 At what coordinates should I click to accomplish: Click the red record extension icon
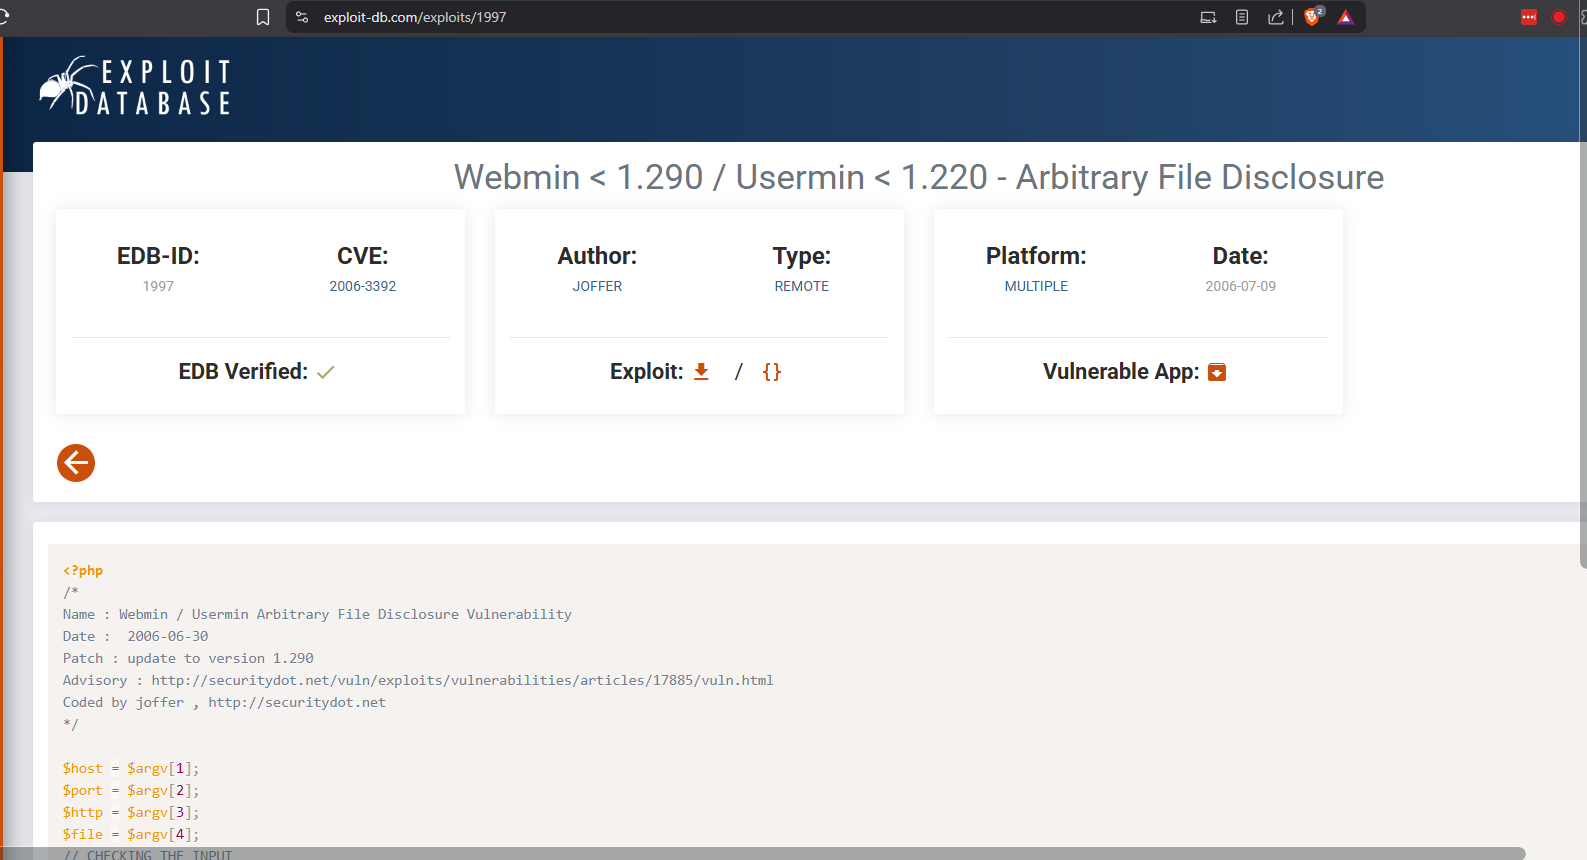click(1558, 17)
